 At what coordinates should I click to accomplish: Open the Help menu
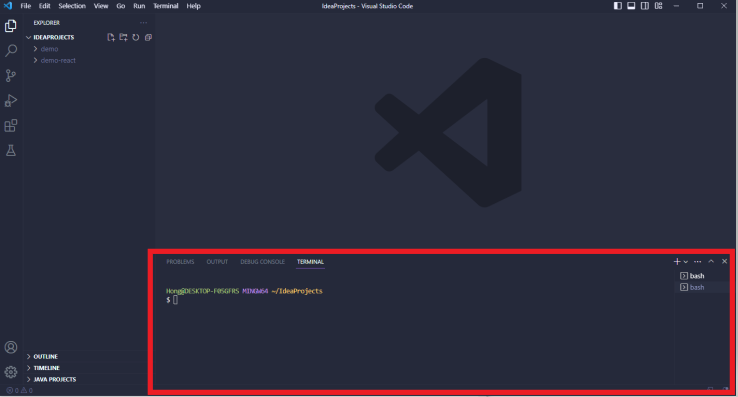coord(193,6)
